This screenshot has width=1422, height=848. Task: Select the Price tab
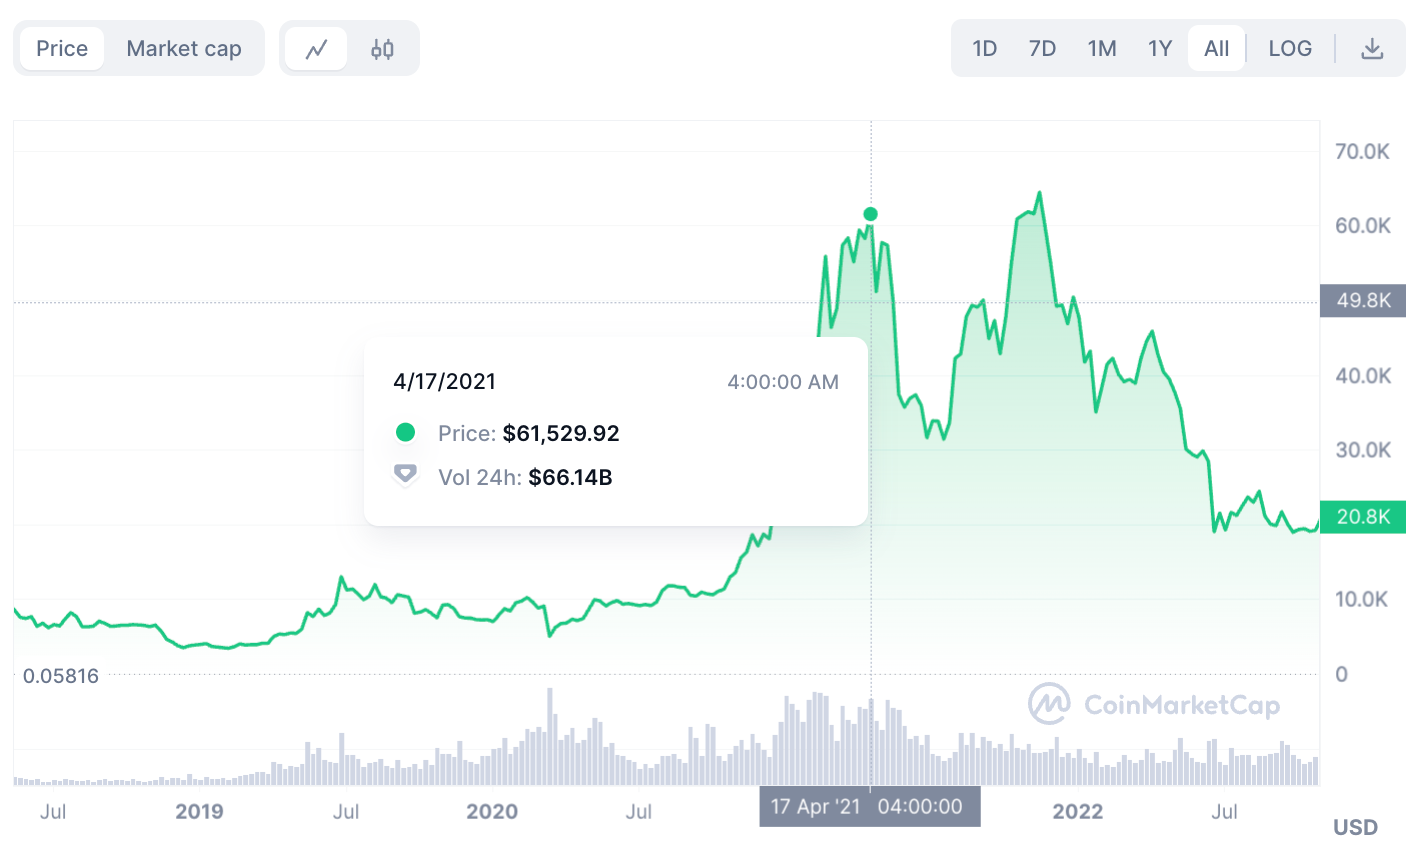(62, 49)
